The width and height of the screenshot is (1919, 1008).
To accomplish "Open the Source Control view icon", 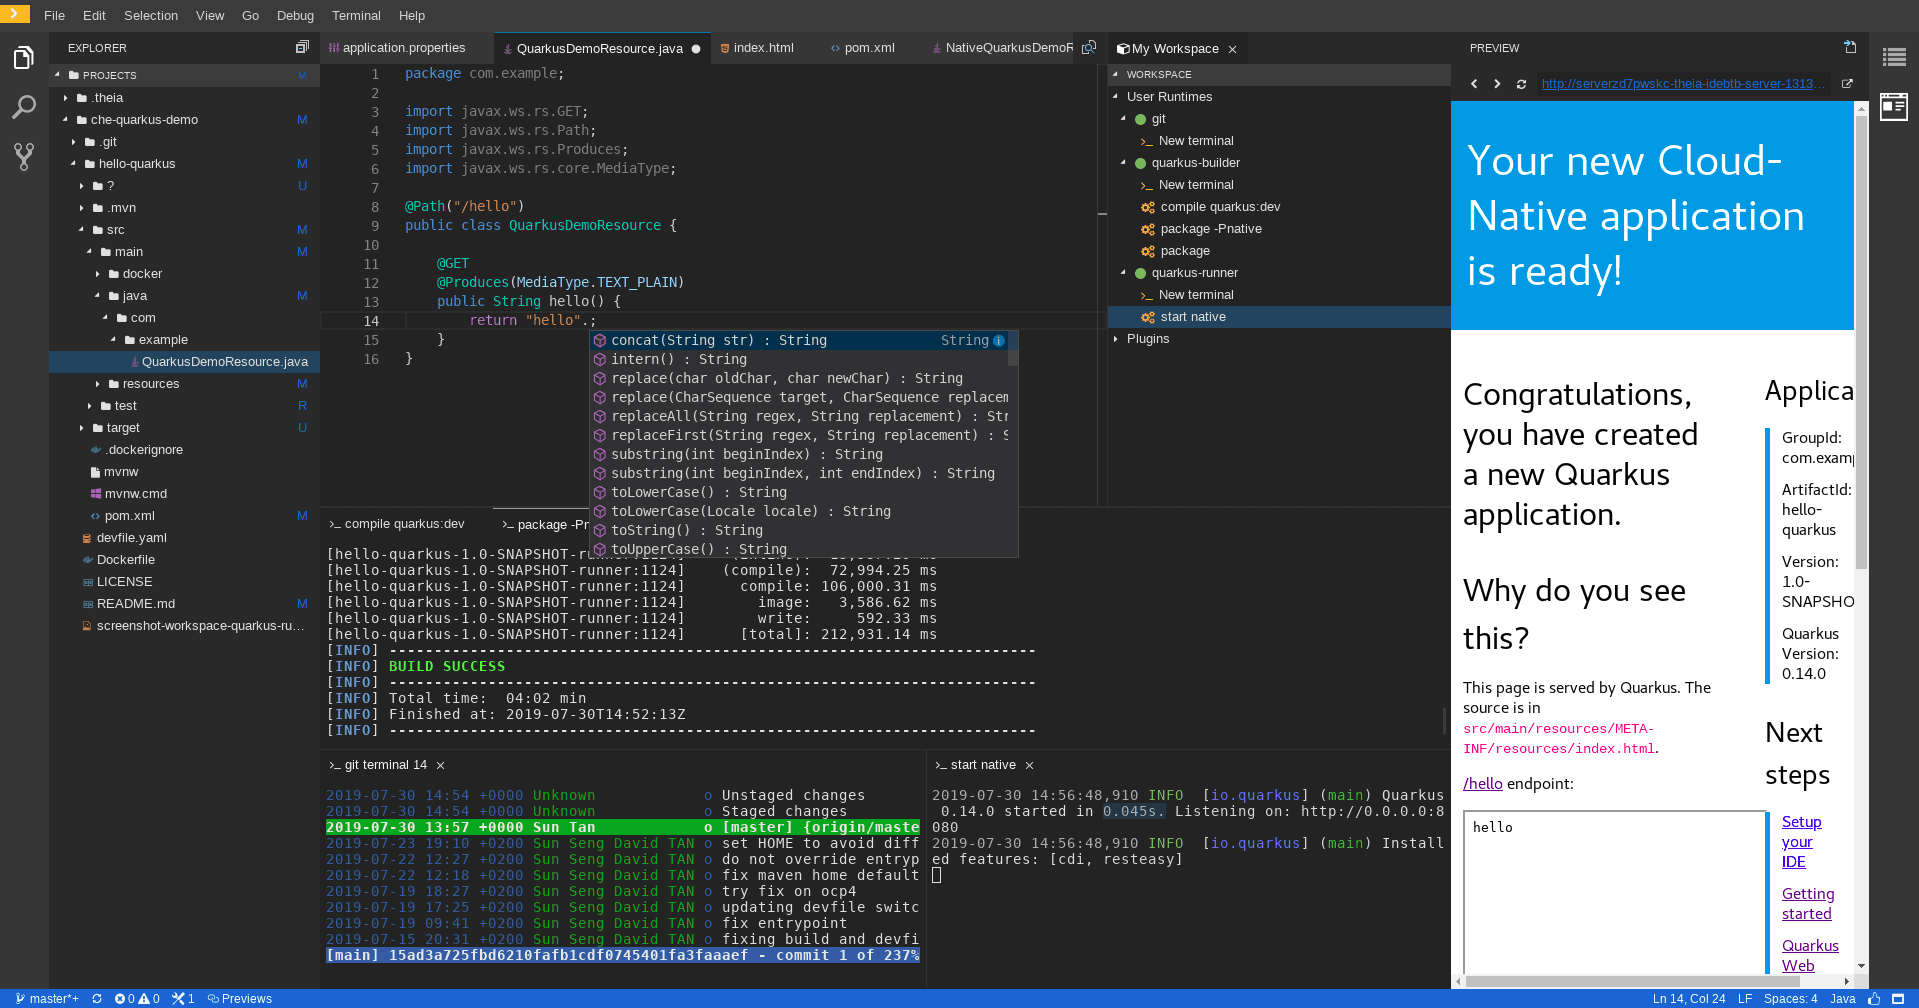I will (x=24, y=156).
